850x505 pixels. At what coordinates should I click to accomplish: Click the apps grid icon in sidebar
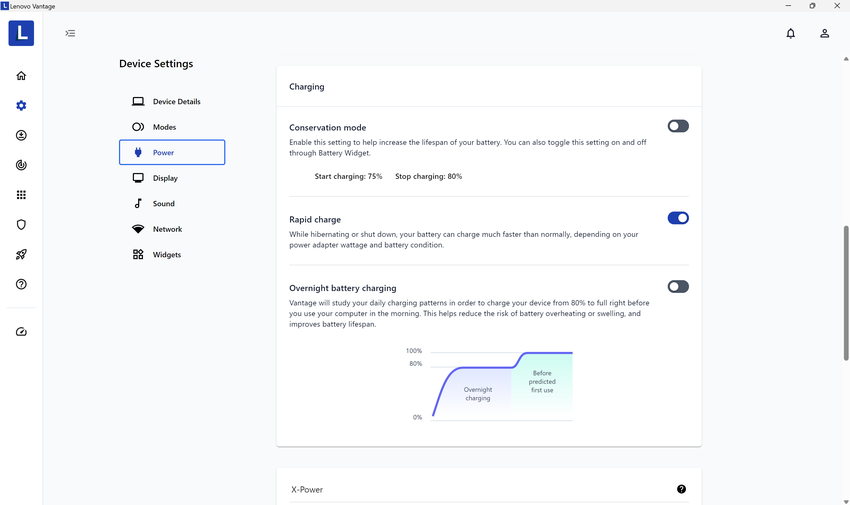21,195
